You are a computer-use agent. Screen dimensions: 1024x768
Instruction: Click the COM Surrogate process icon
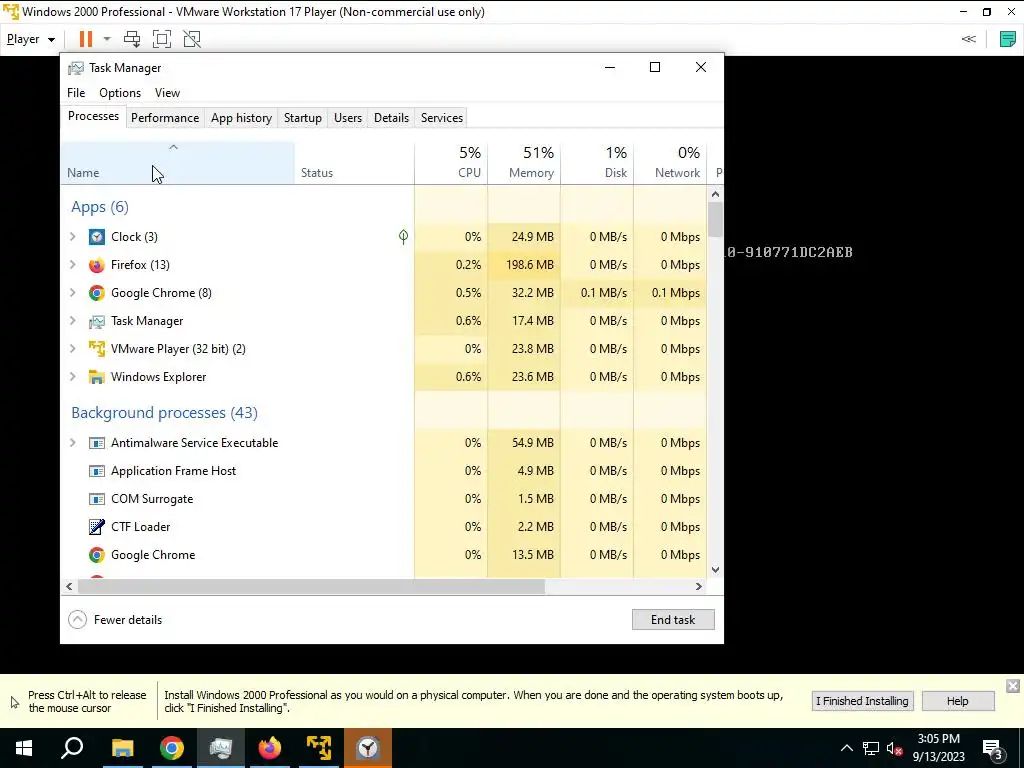[97, 499]
